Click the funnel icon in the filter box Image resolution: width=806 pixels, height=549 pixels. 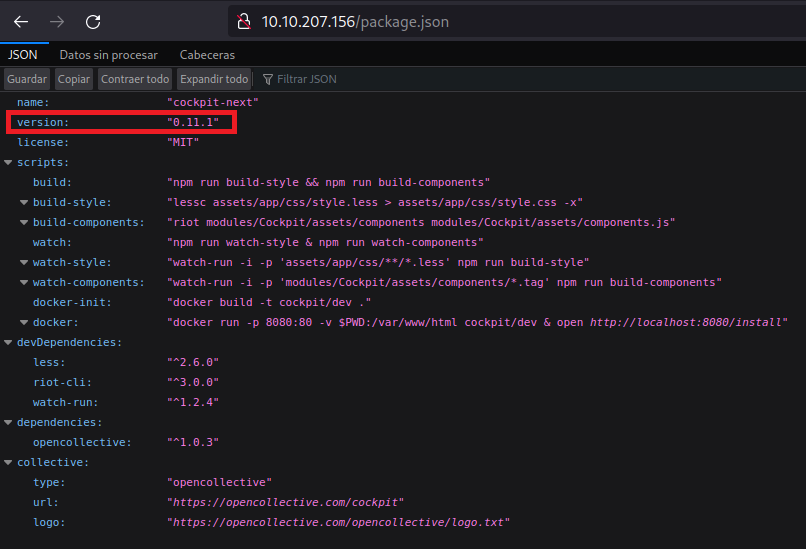click(x=268, y=79)
